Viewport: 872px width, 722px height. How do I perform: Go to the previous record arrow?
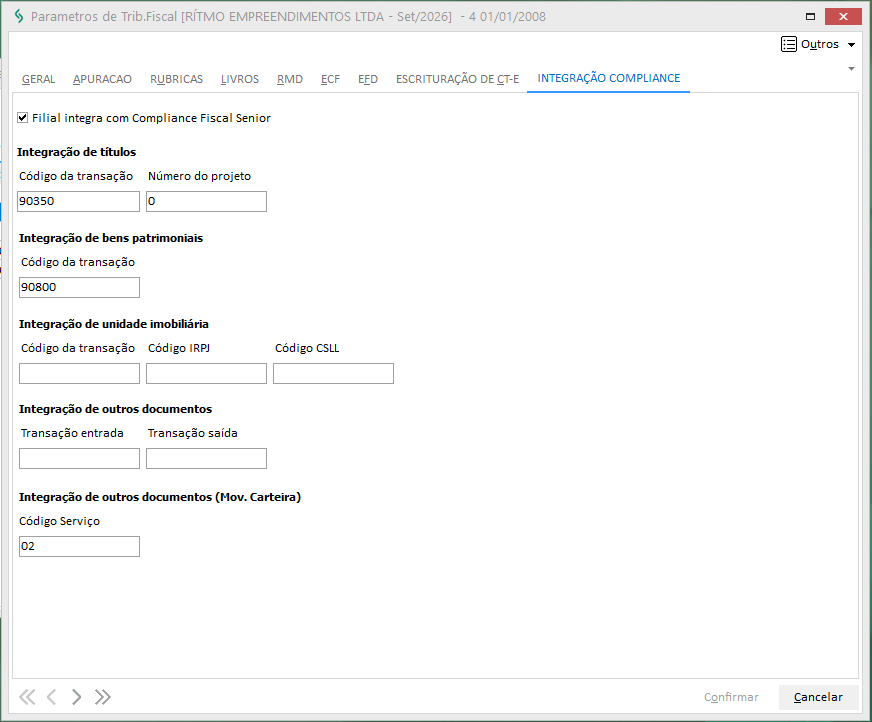pos(51,697)
